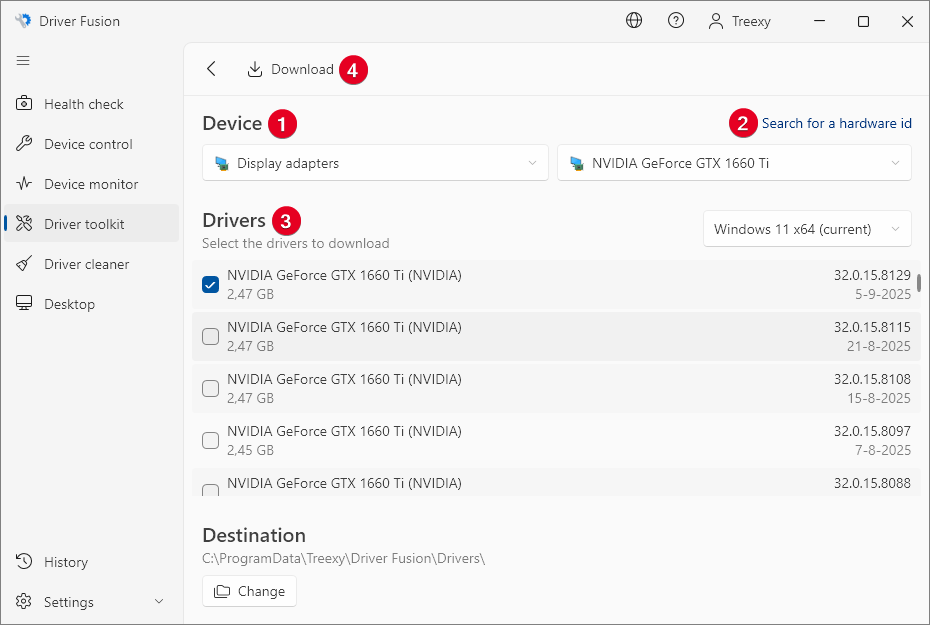
Task: Open the Windows 11 x64 OS dropdown
Action: [807, 229]
